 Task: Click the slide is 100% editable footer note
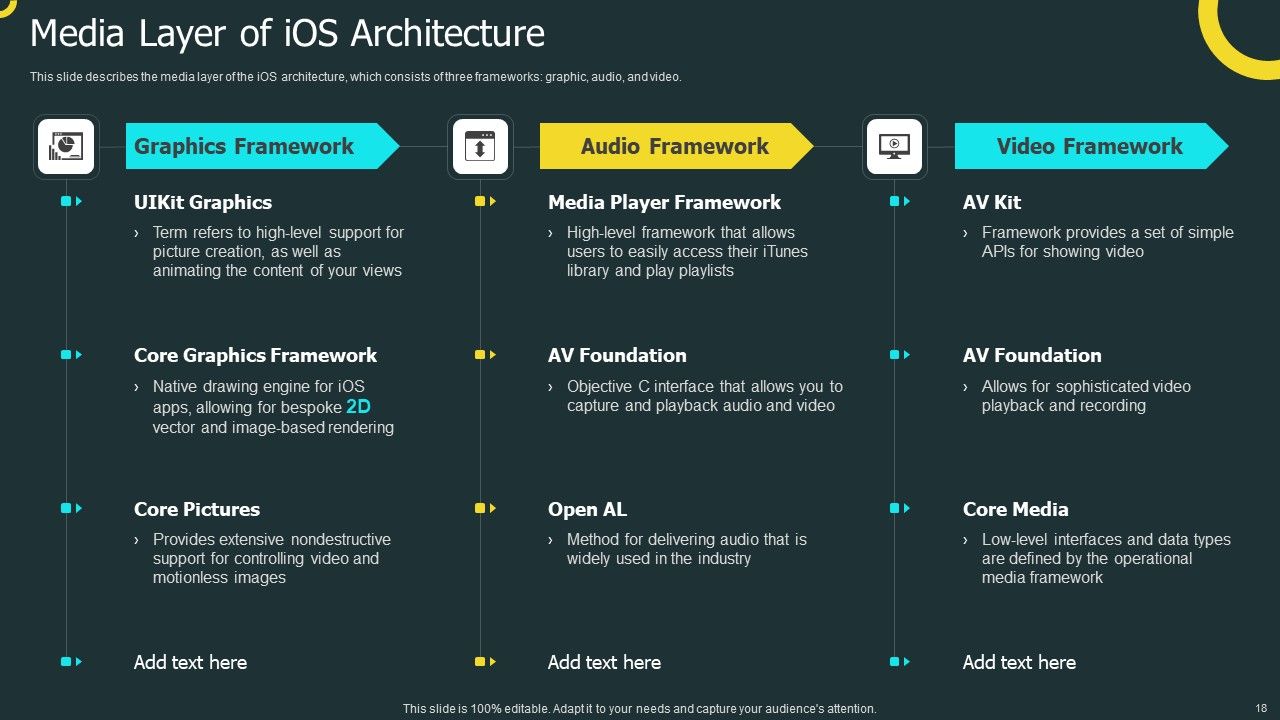coord(639,708)
